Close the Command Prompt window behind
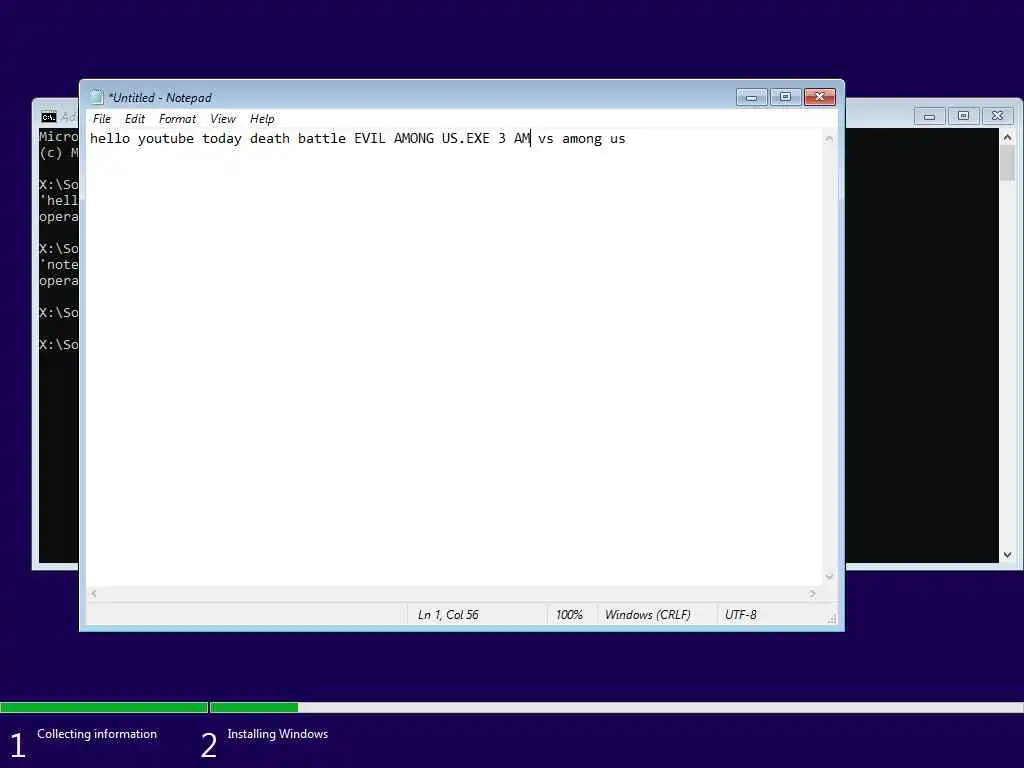This screenshot has height=768, width=1024. click(997, 116)
